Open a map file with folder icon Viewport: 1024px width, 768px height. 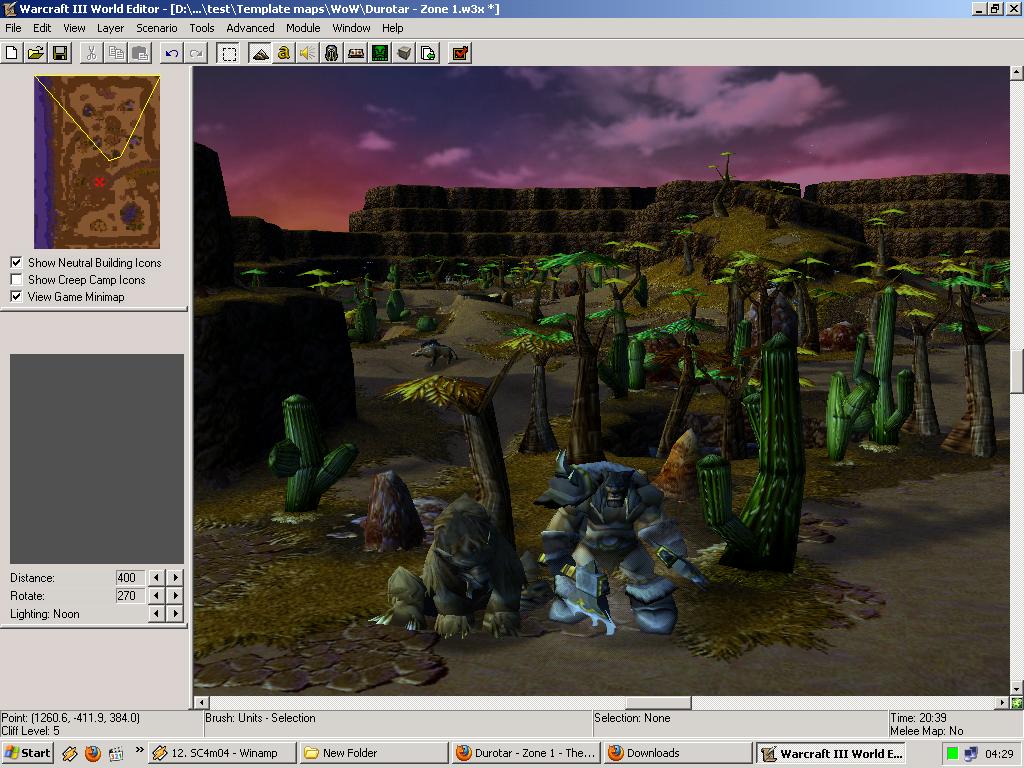[36, 53]
